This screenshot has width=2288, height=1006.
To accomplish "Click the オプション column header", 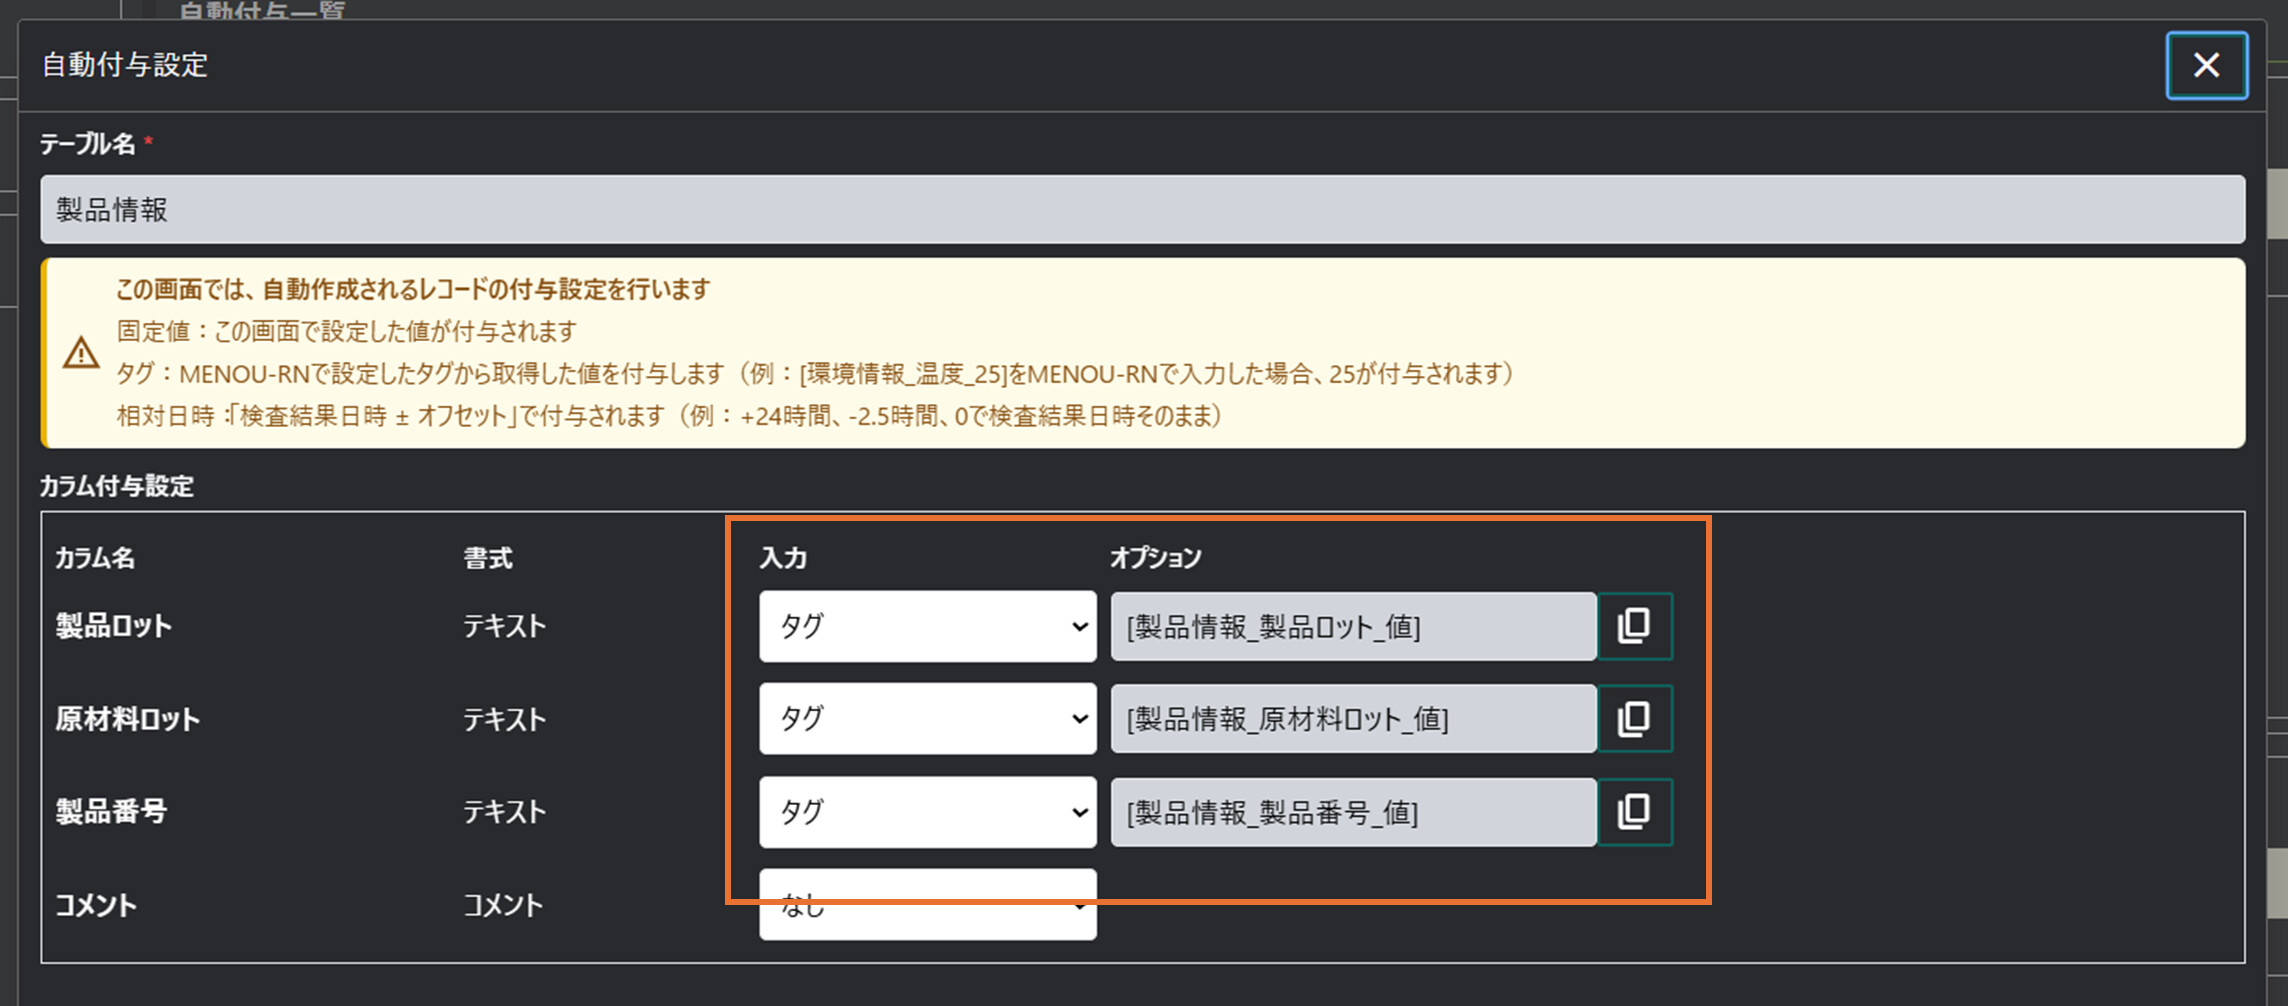I will tap(1155, 558).
